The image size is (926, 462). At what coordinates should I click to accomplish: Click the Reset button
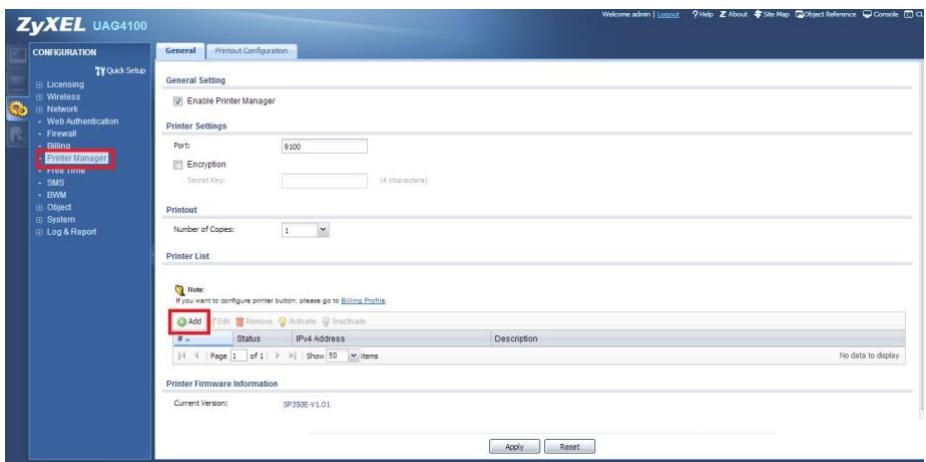tap(569, 447)
